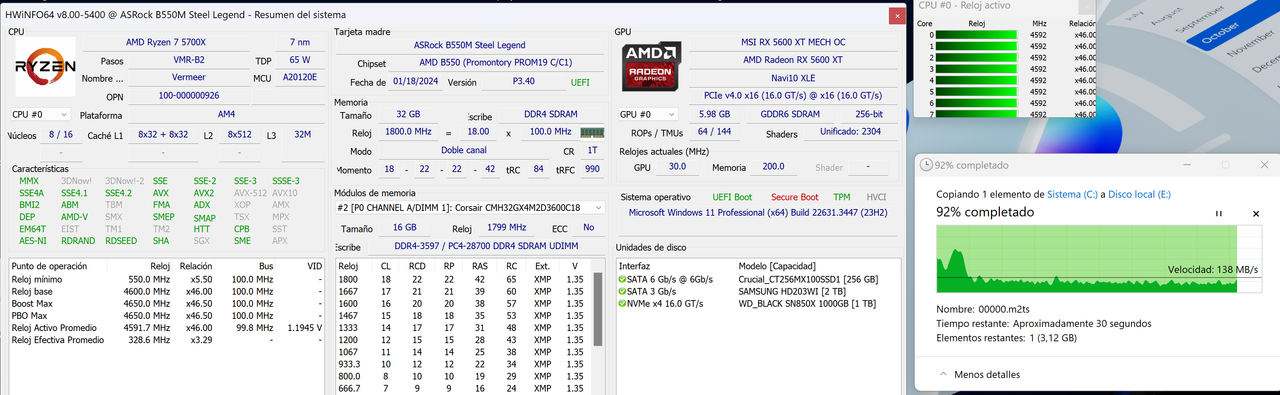1280x395 pixels.
Task: Open the CPU #0 selector dropdown
Action: [x=40, y=115]
